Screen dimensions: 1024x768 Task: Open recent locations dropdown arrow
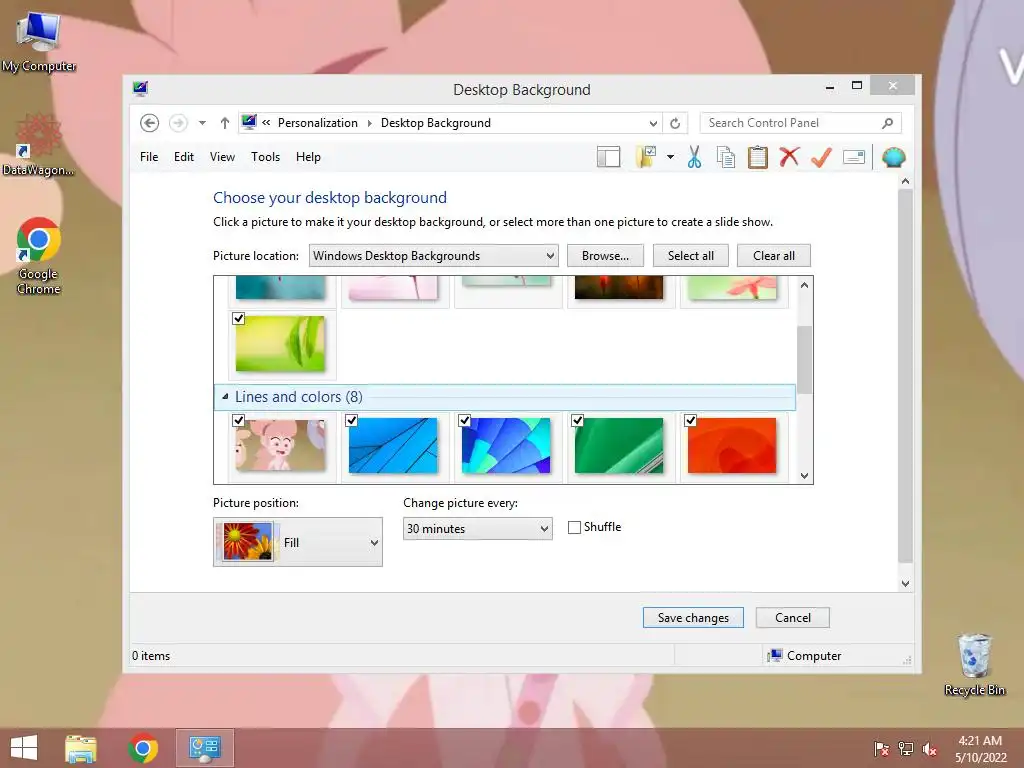202,123
